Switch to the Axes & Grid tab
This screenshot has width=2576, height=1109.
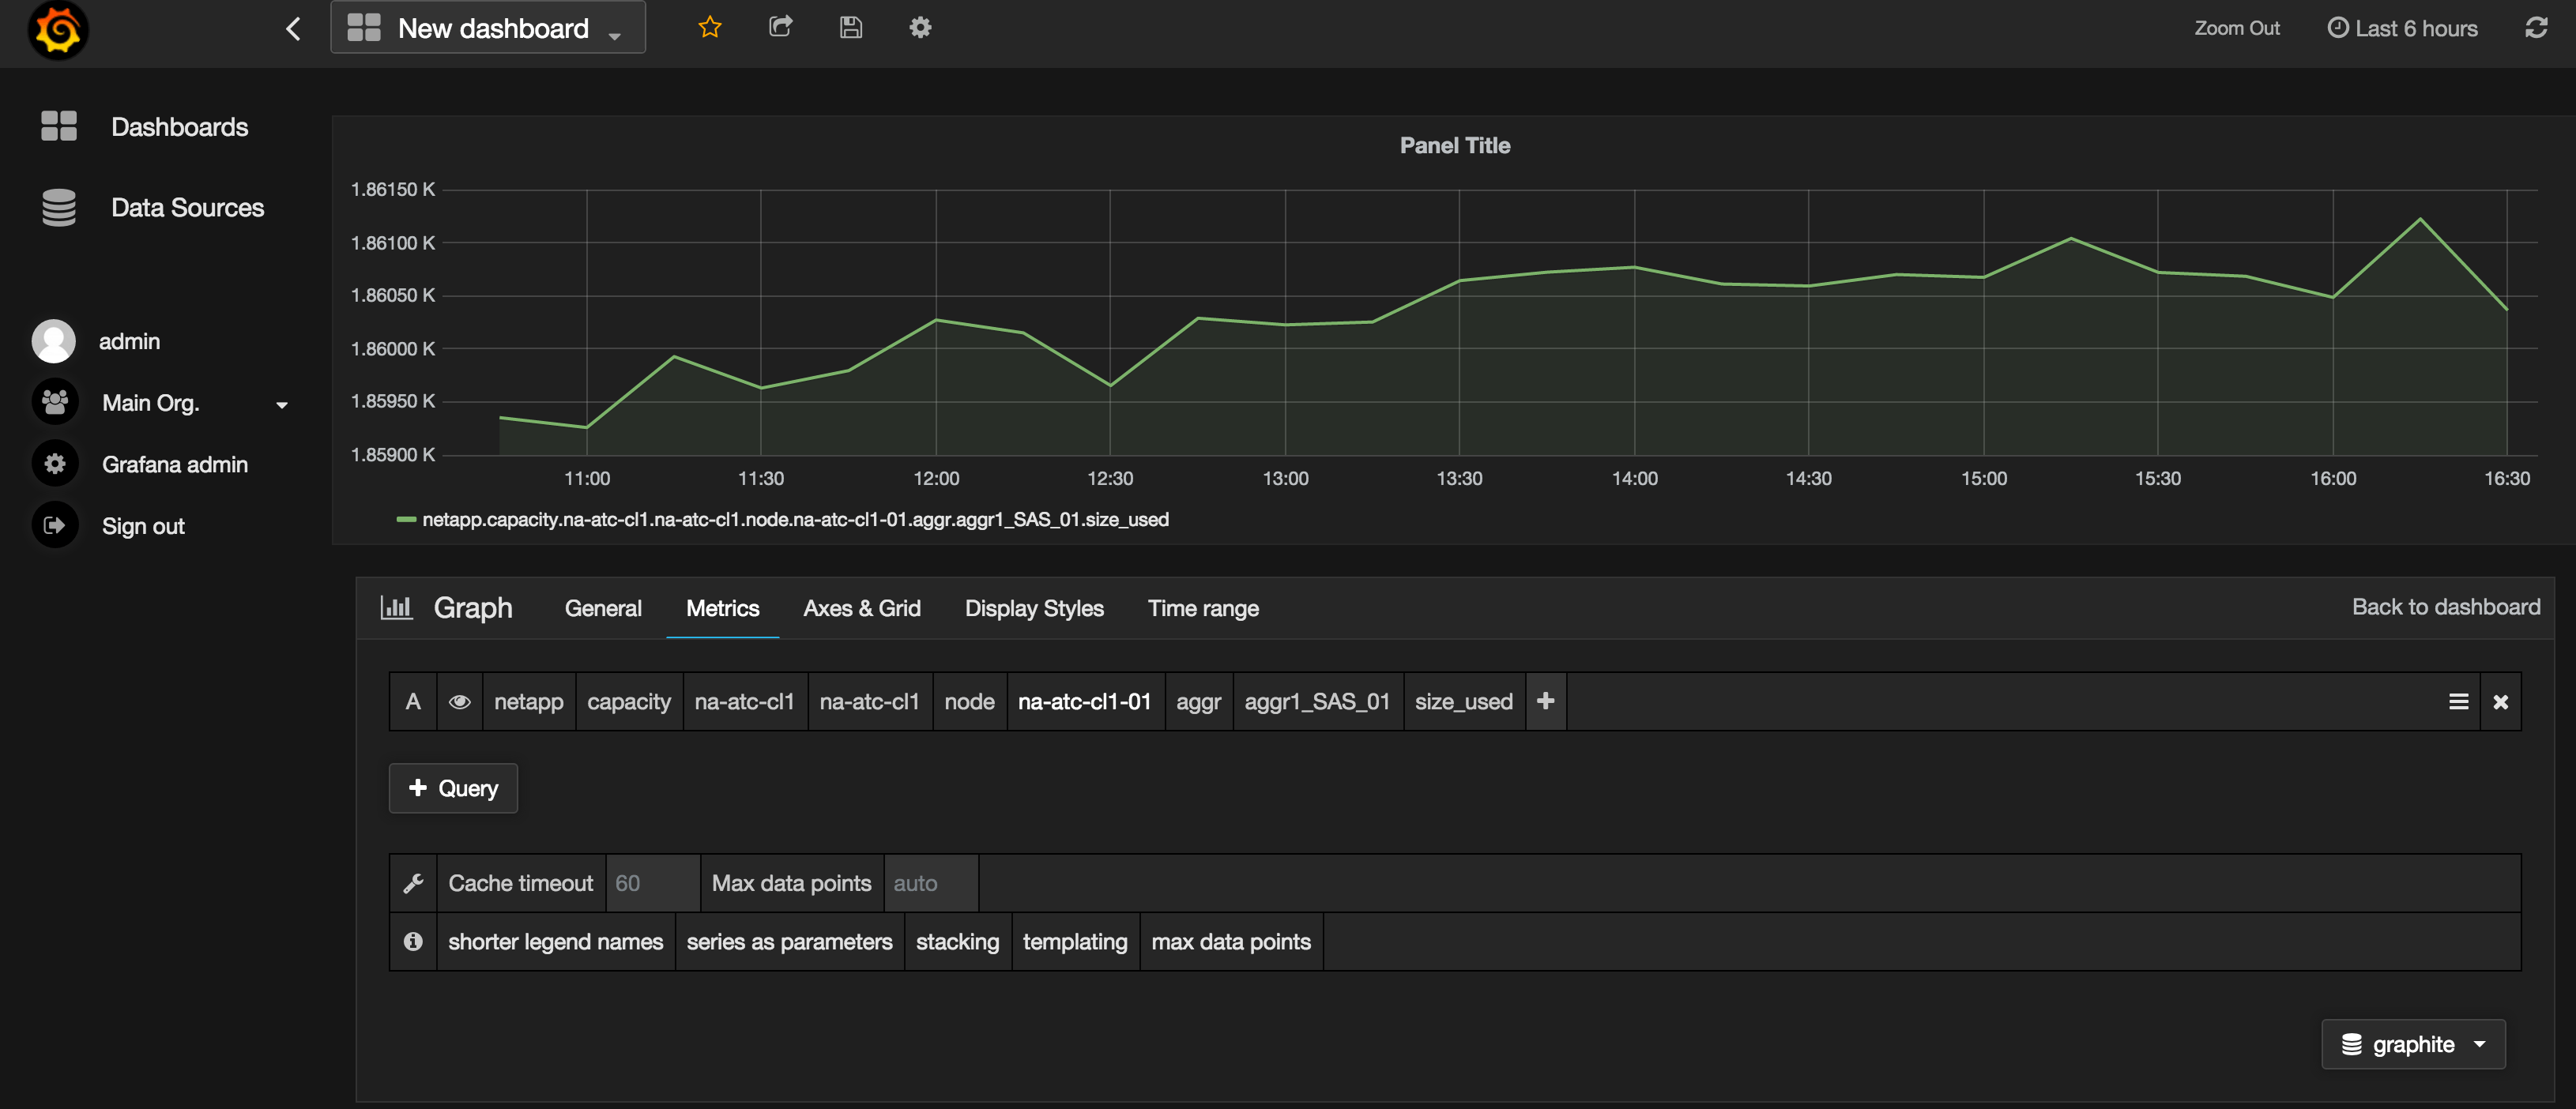(862, 607)
